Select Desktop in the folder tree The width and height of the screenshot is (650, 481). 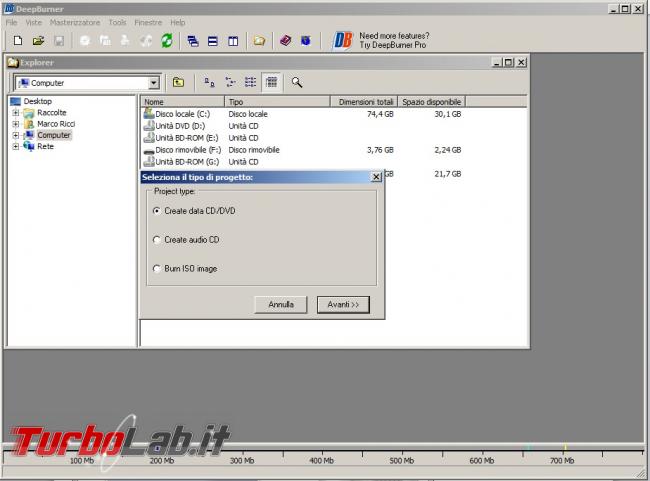click(38, 101)
